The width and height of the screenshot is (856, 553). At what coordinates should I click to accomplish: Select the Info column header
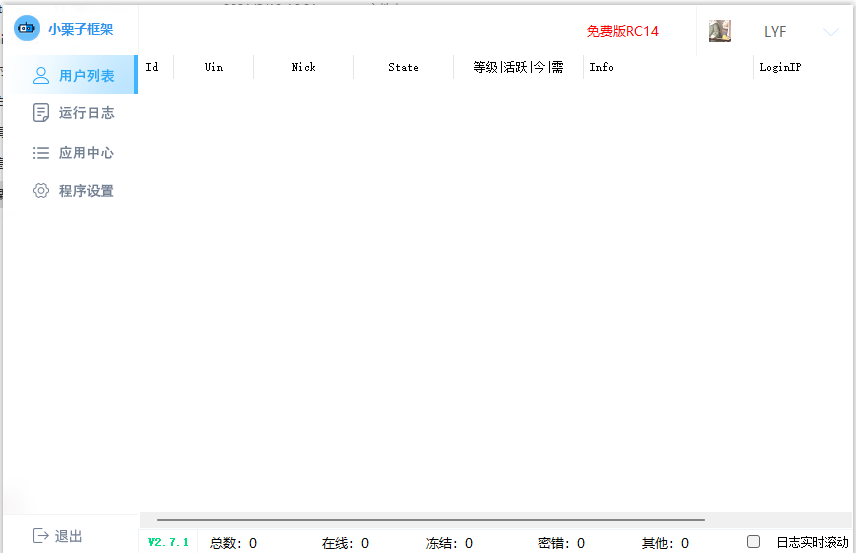[x=601, y=67]
